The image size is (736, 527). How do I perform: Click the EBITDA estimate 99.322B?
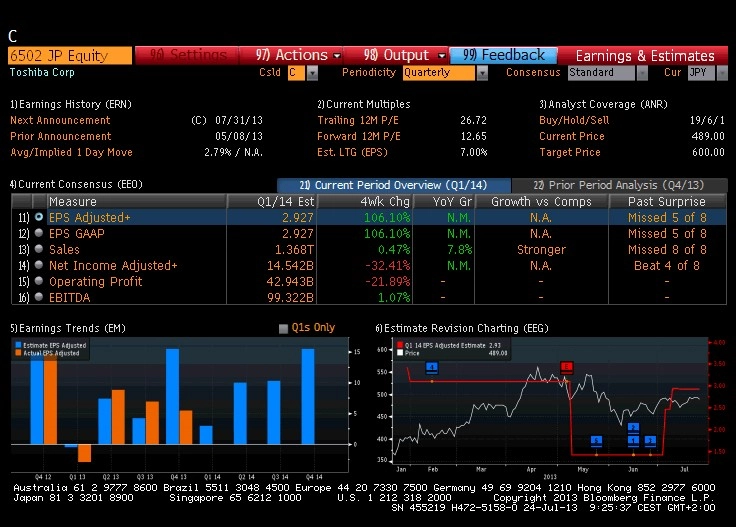pos(290,298)
